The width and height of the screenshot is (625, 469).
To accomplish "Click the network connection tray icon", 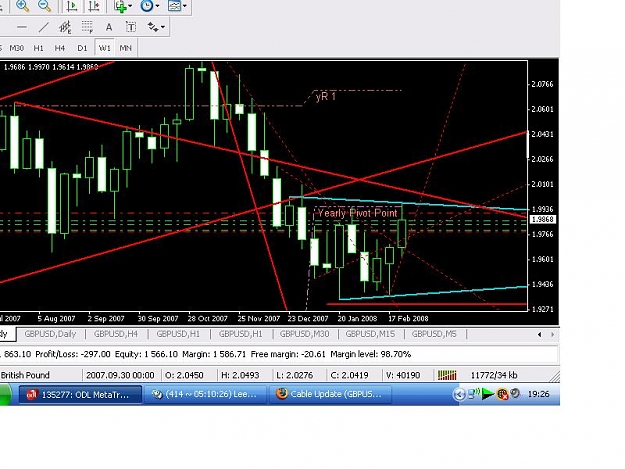I will coord(473,394).
